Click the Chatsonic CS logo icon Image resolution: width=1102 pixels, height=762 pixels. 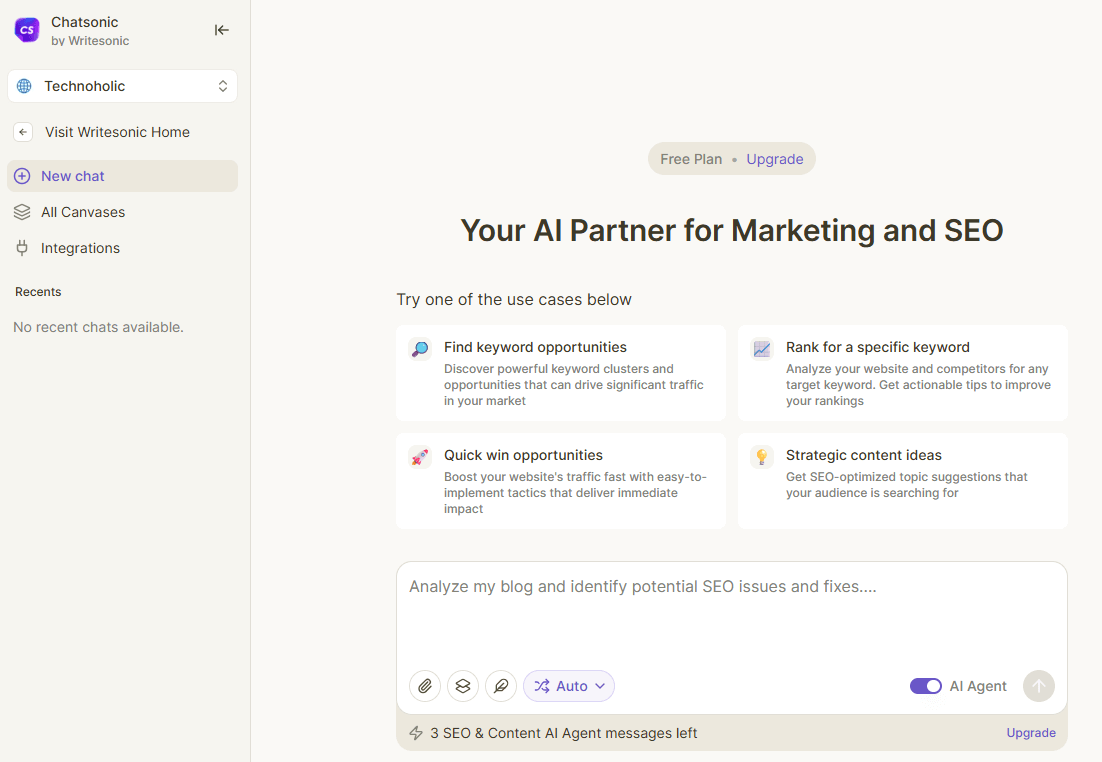pyautogui.click(x=27, y=30)
